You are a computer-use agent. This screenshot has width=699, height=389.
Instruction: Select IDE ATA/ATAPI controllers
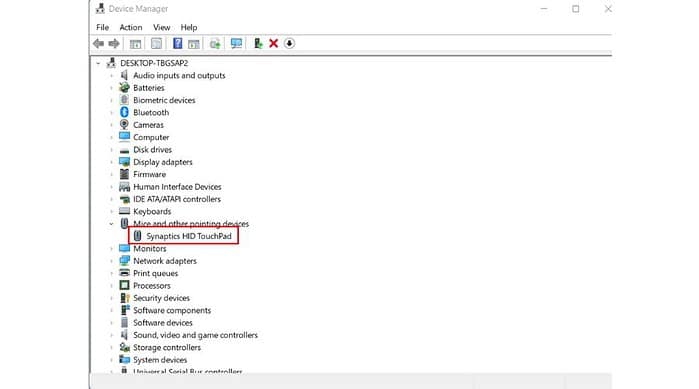coord(177,199)
